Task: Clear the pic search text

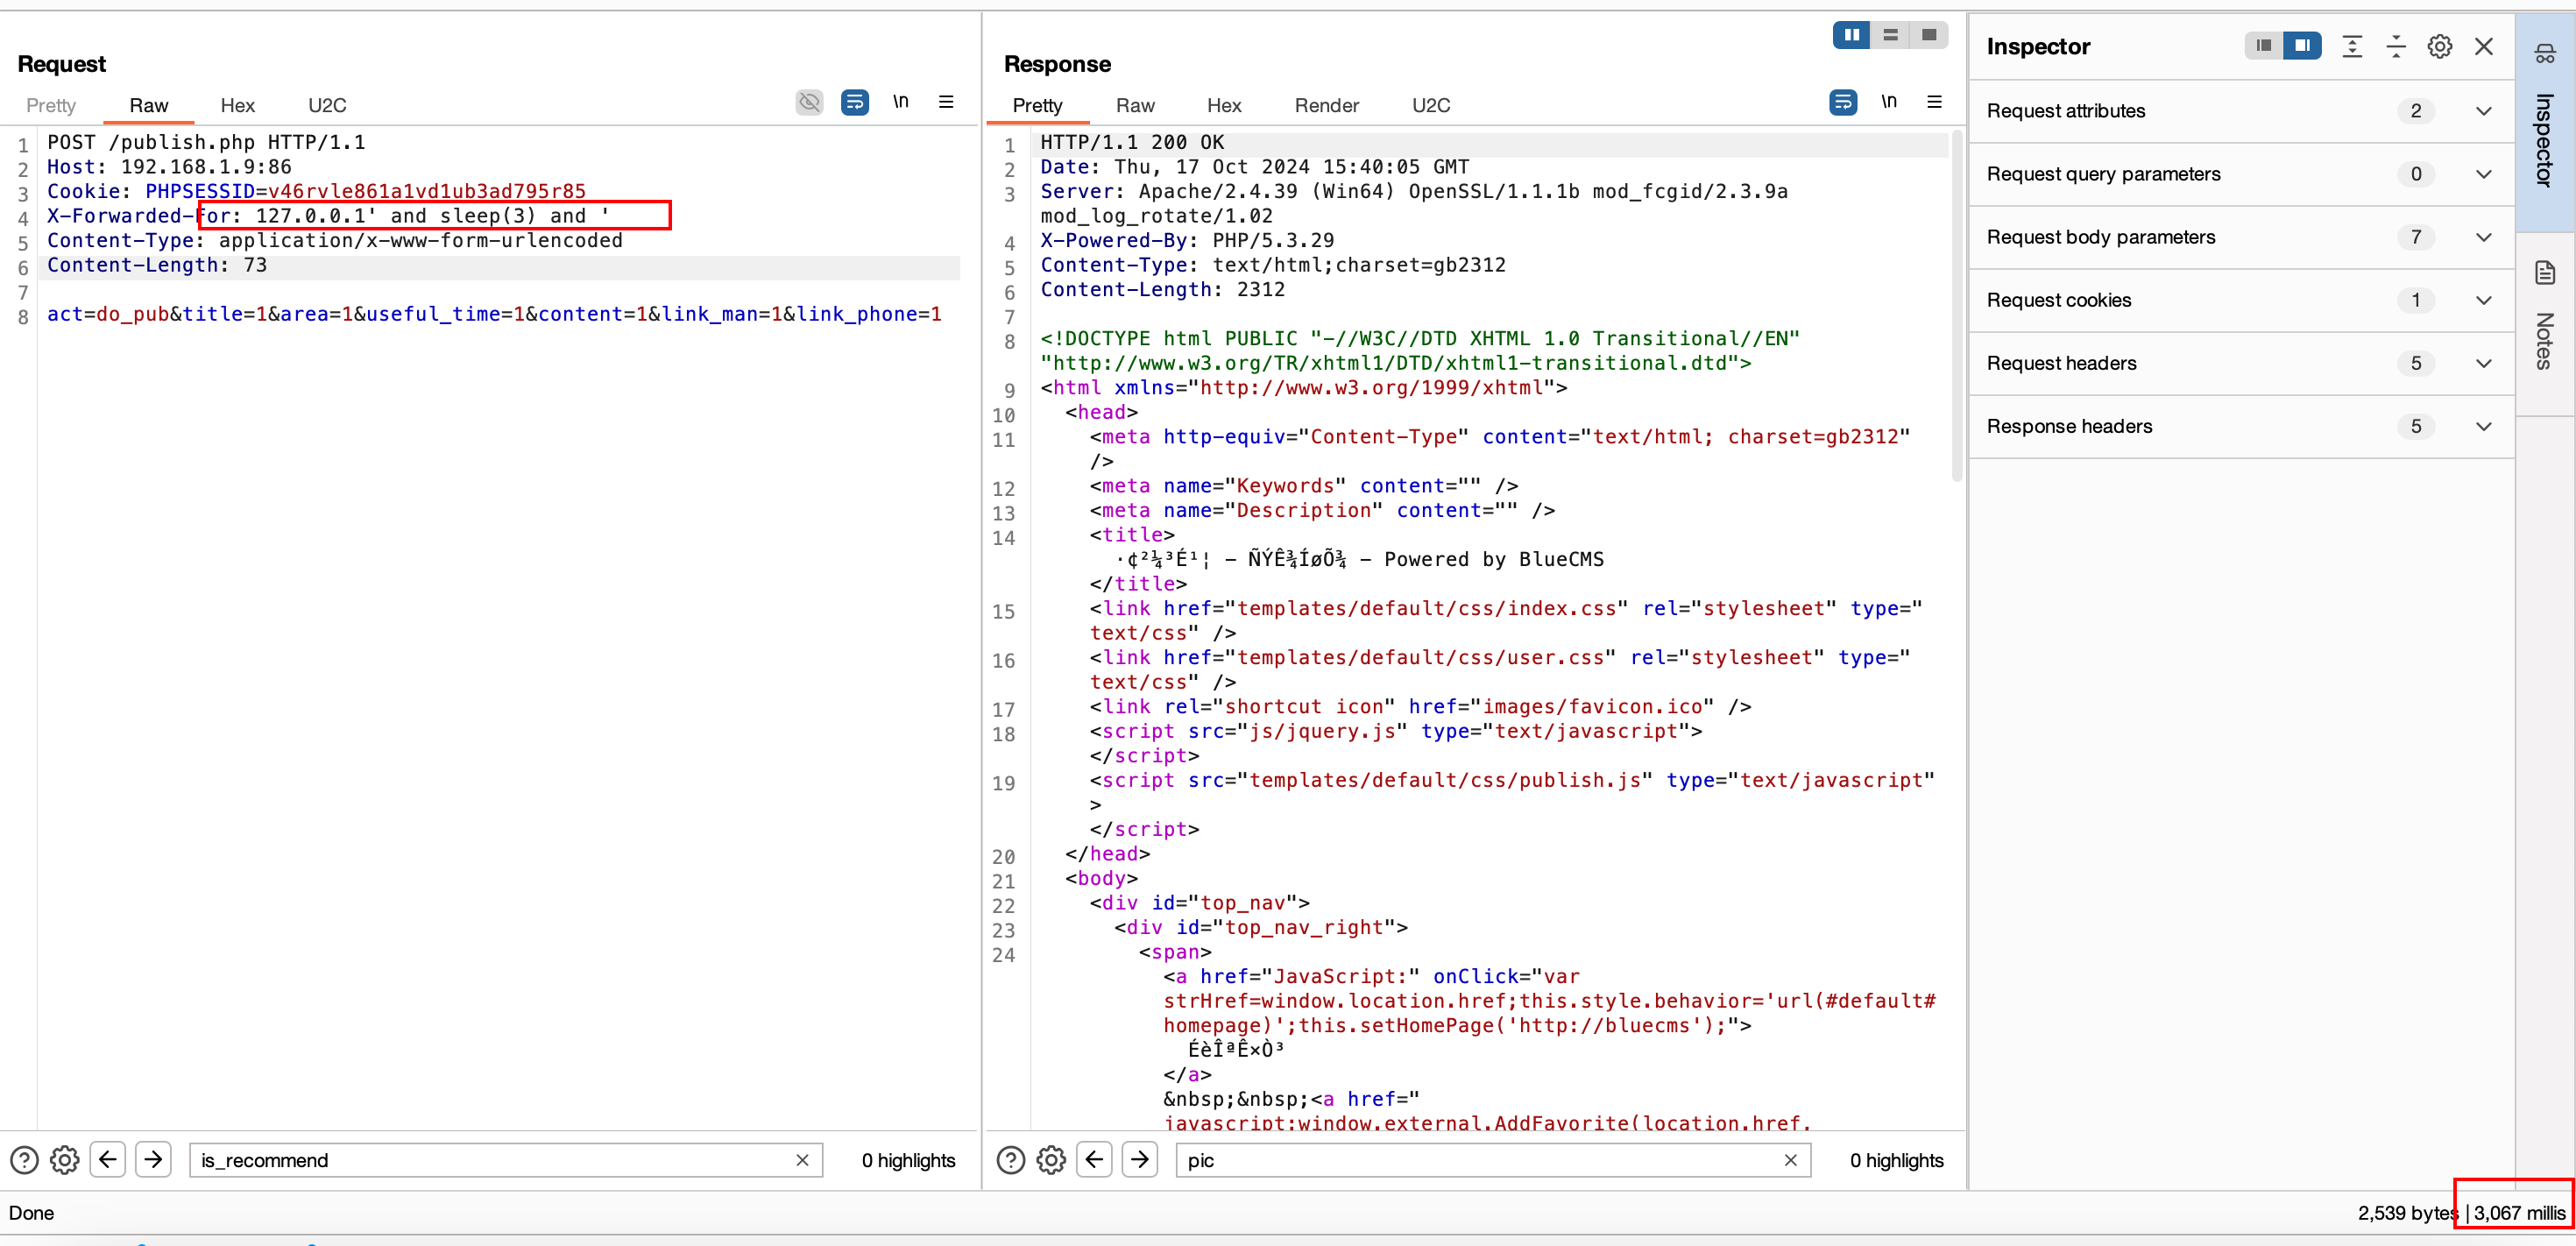Action: [x=1790, y=1160]
